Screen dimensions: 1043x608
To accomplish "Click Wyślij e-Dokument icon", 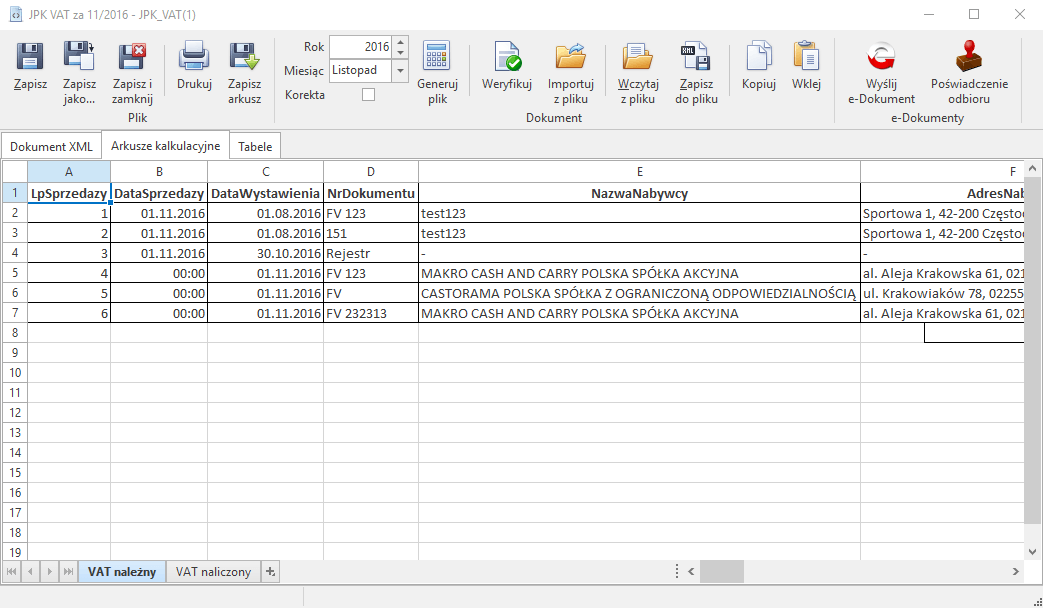I will pos(881,58).
